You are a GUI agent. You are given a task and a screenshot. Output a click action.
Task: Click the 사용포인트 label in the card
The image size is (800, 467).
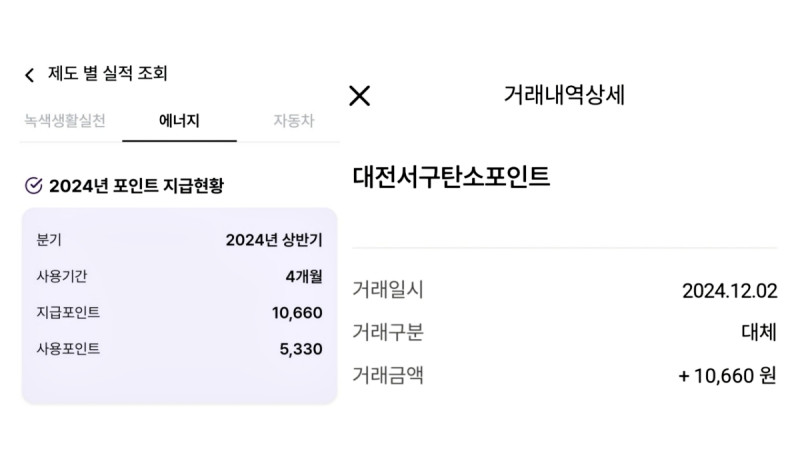[x=68, y=349]
